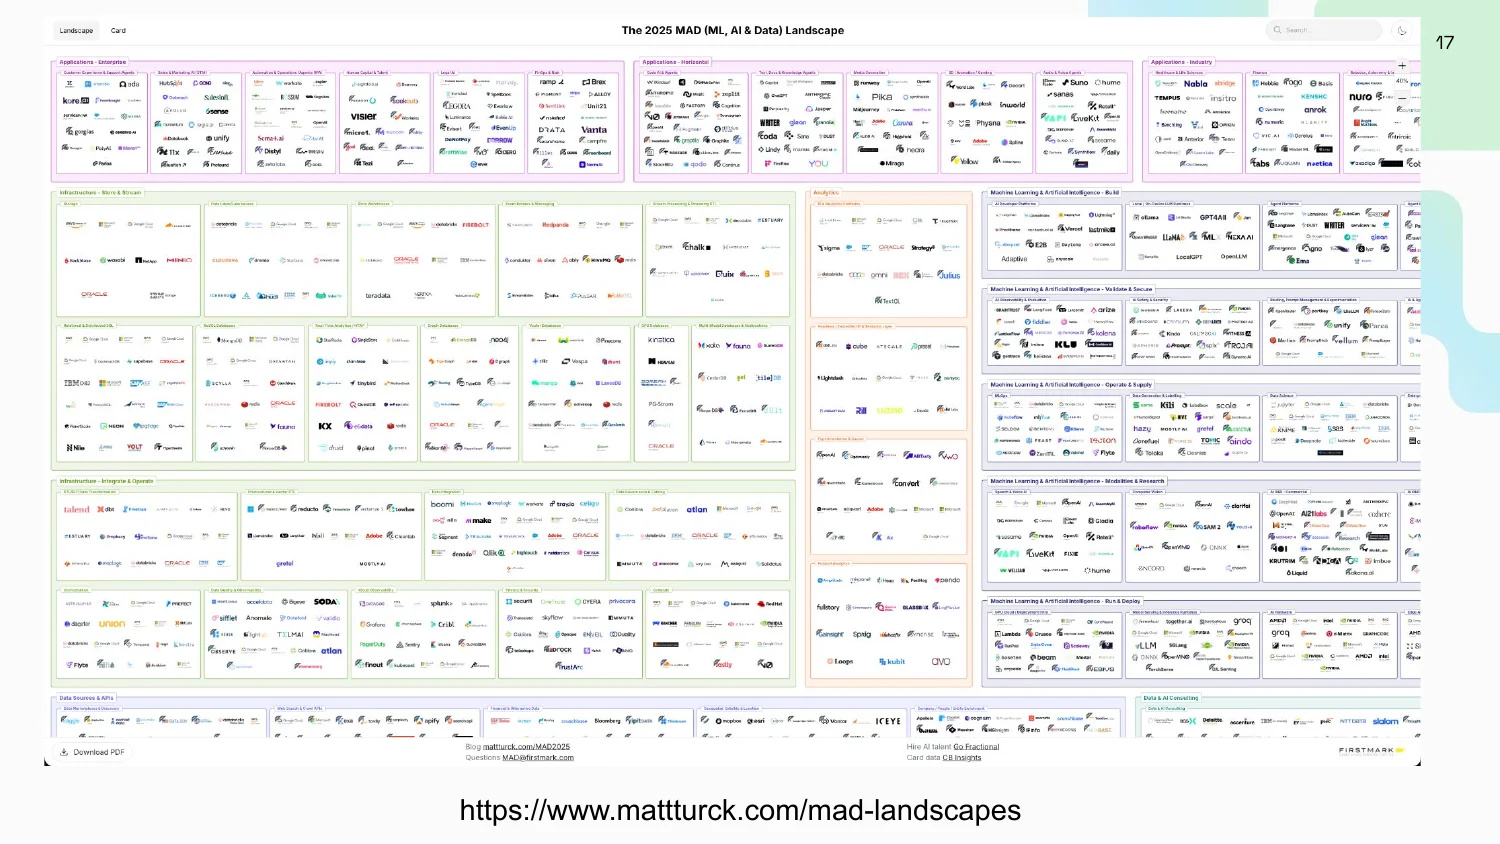
Task: Click the FirstMark logo in the footer
Action: (x=1371, y=750)
